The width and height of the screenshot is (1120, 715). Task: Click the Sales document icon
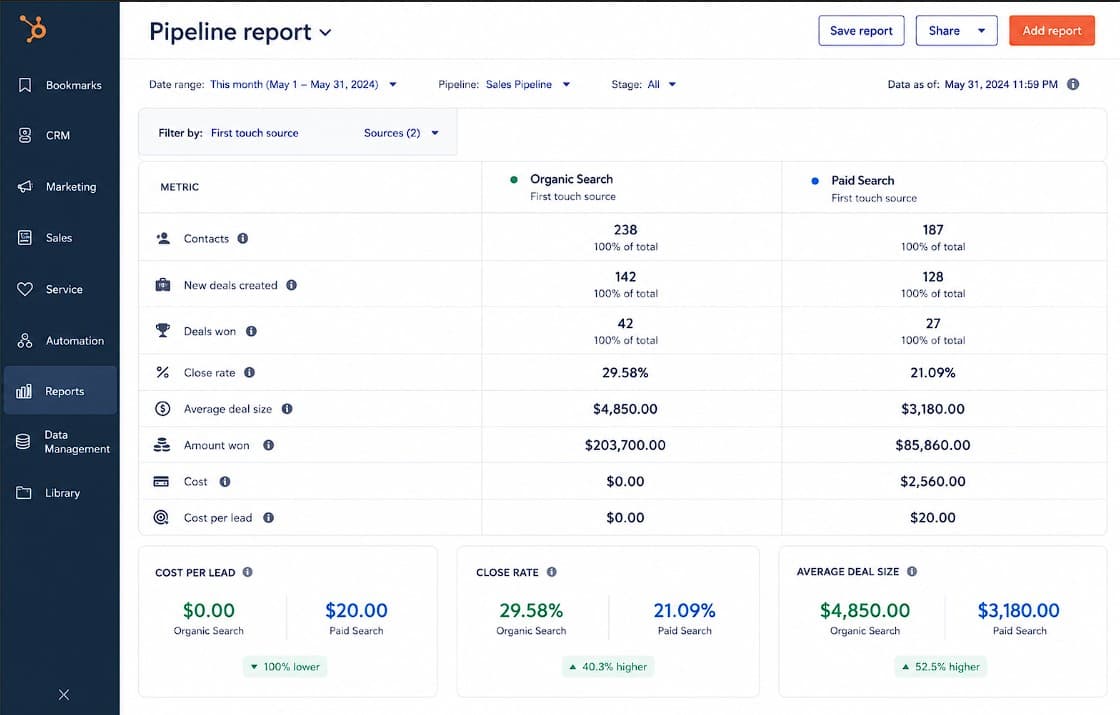click(25, 238)
